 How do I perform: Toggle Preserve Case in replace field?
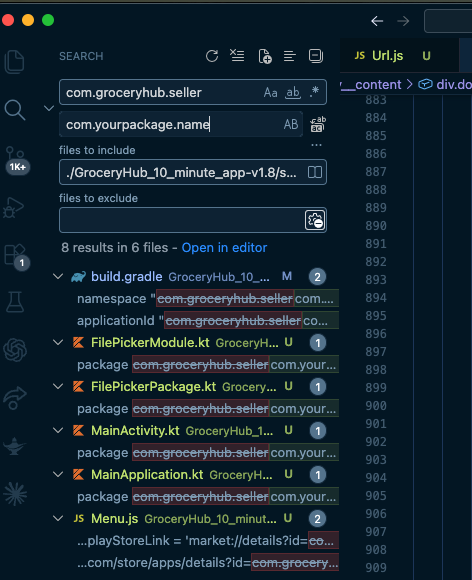tap(291, 124)
